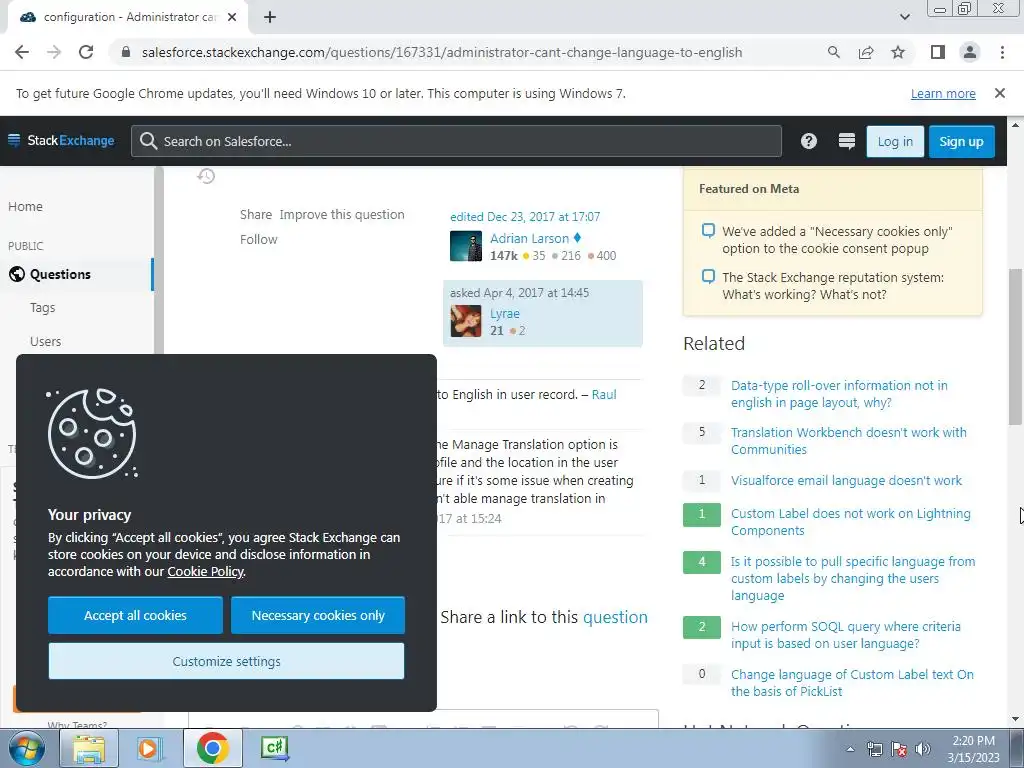Open the Stack Exchange sites switcher icon

click(846, 141)
